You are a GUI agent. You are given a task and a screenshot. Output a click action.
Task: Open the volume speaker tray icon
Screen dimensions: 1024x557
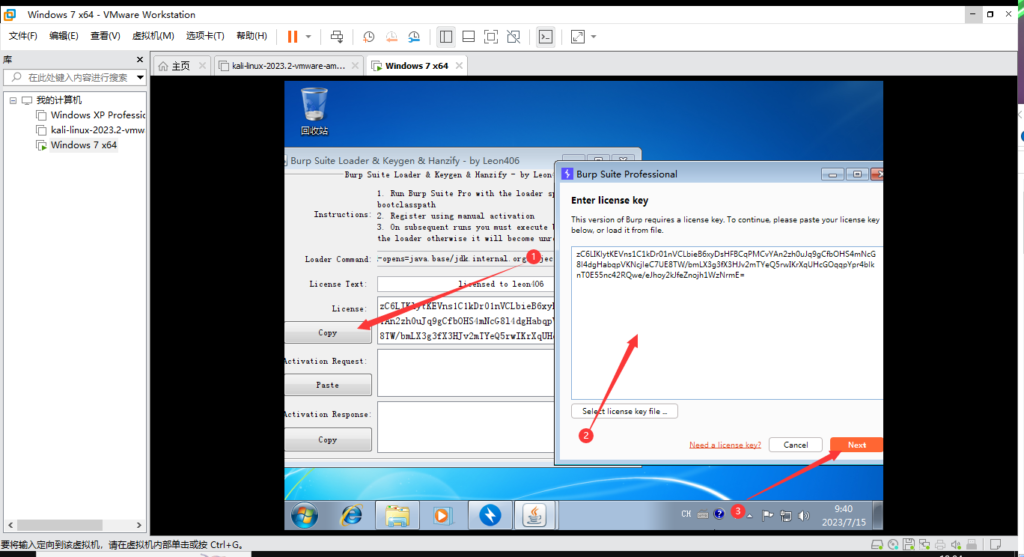[804, 516]
